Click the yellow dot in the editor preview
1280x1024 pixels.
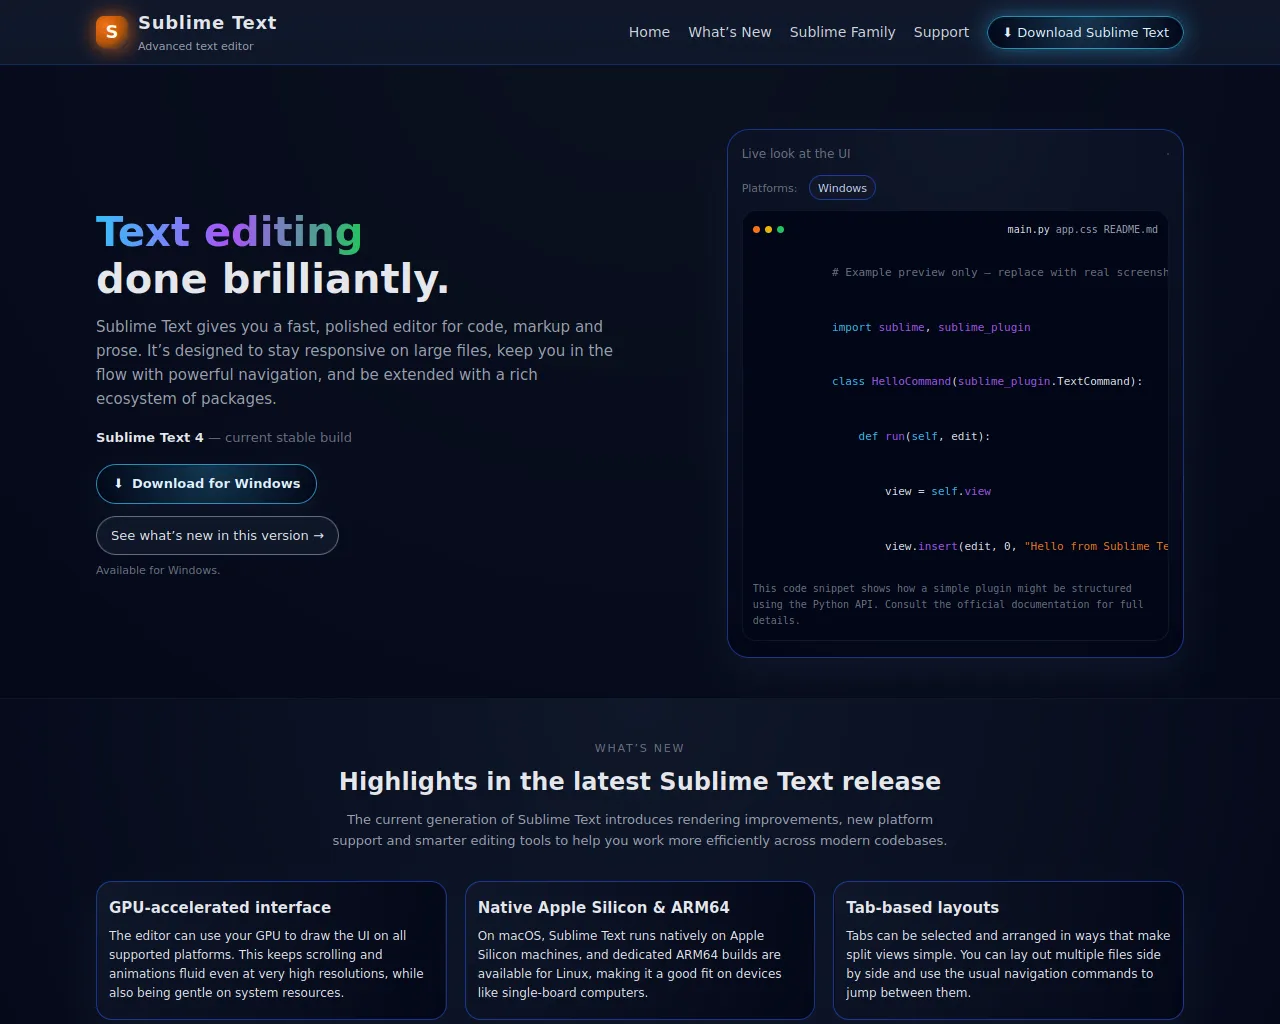[x=768, y=230]
